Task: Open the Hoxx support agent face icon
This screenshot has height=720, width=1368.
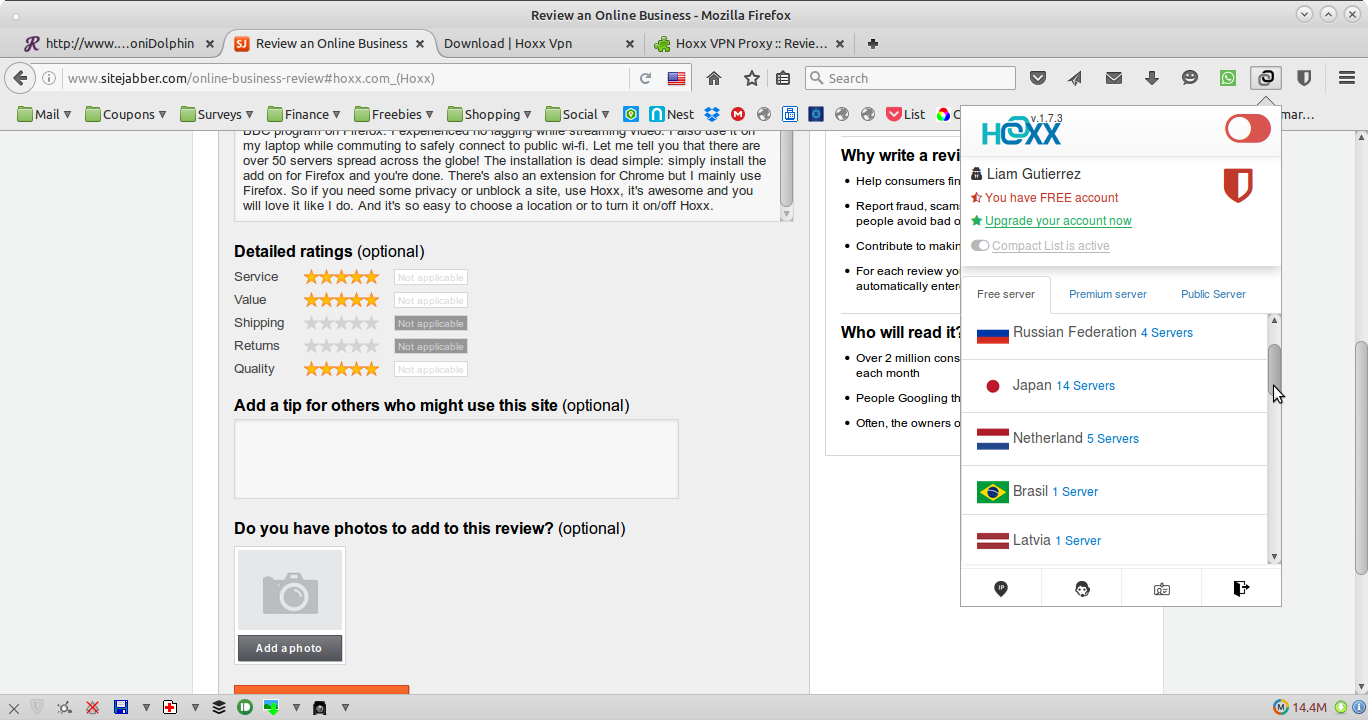Action: (x=1082, y=589)
